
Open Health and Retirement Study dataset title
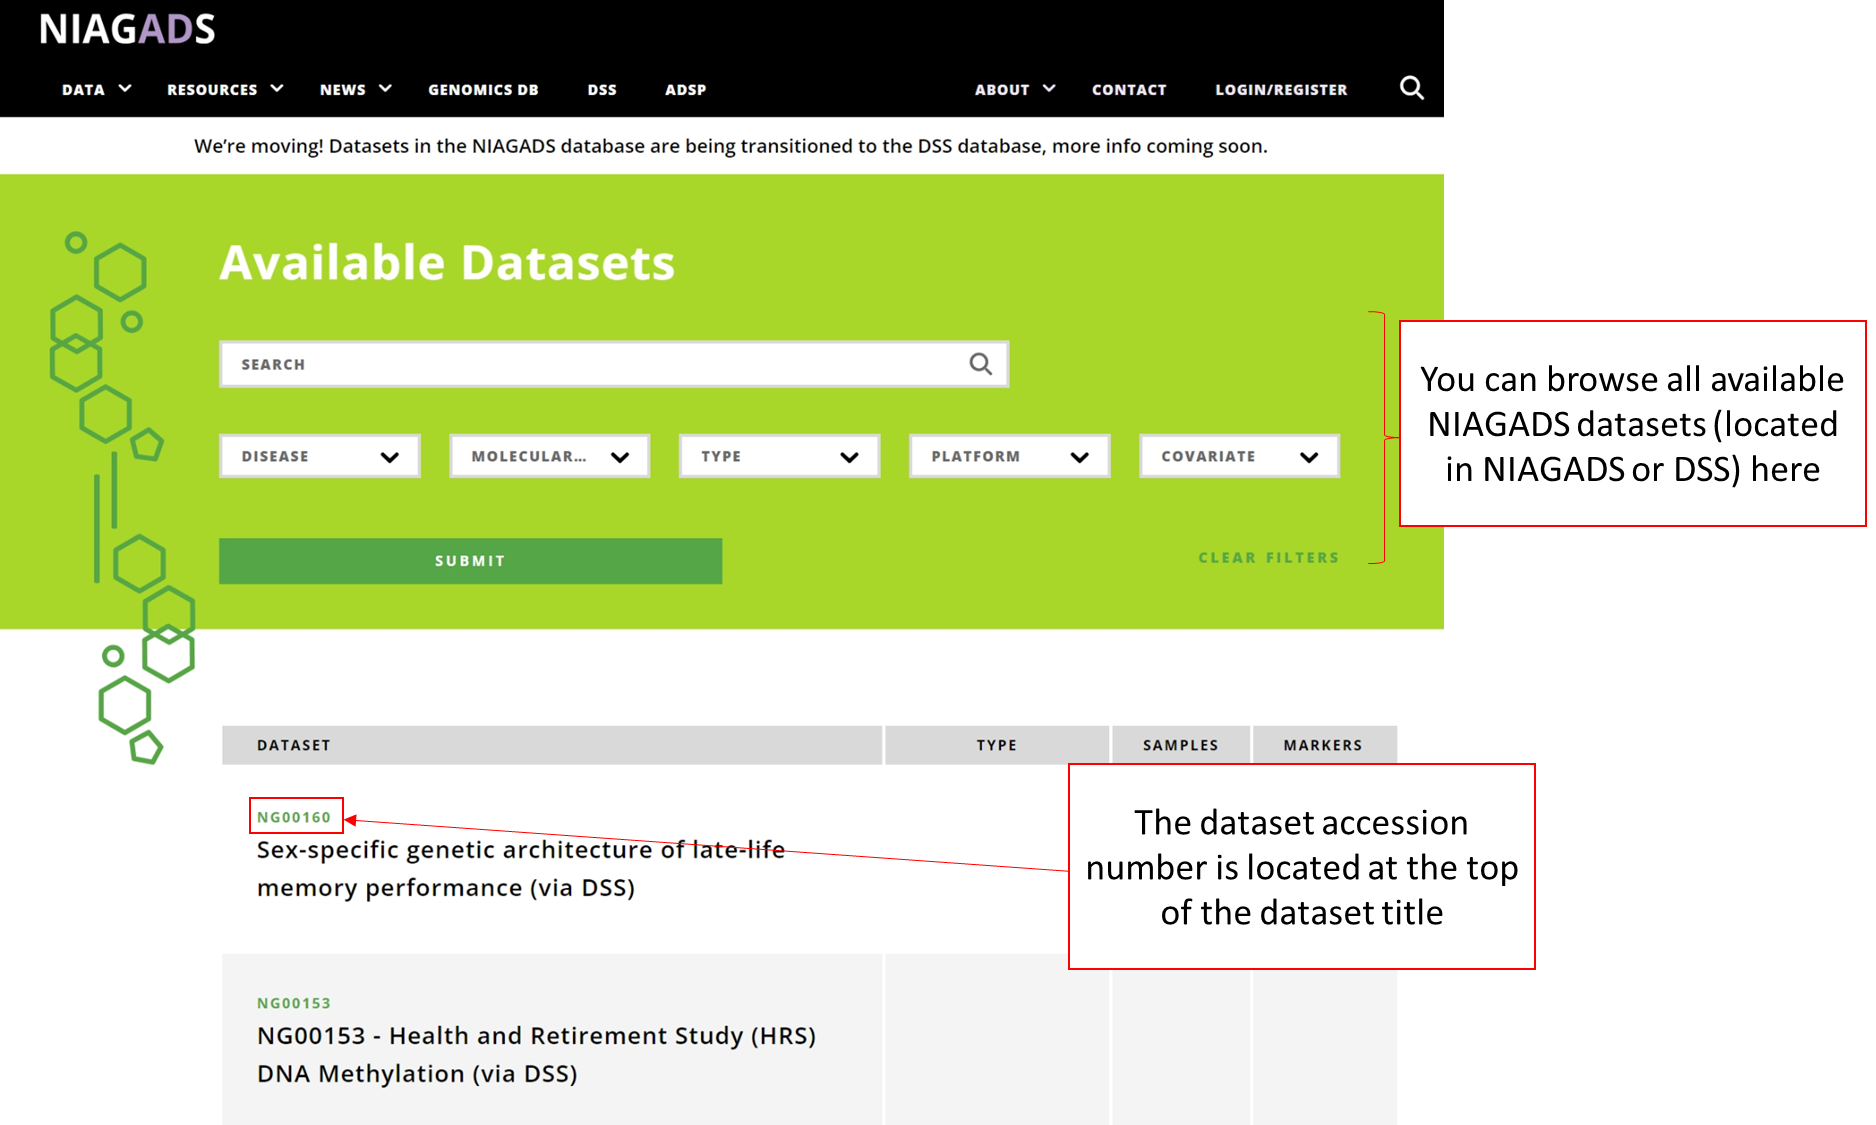pos(537,1054)
